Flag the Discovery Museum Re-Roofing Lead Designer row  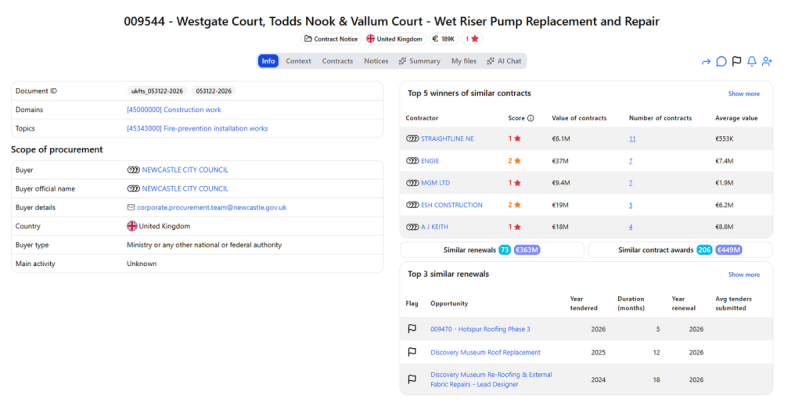(412, 379)
